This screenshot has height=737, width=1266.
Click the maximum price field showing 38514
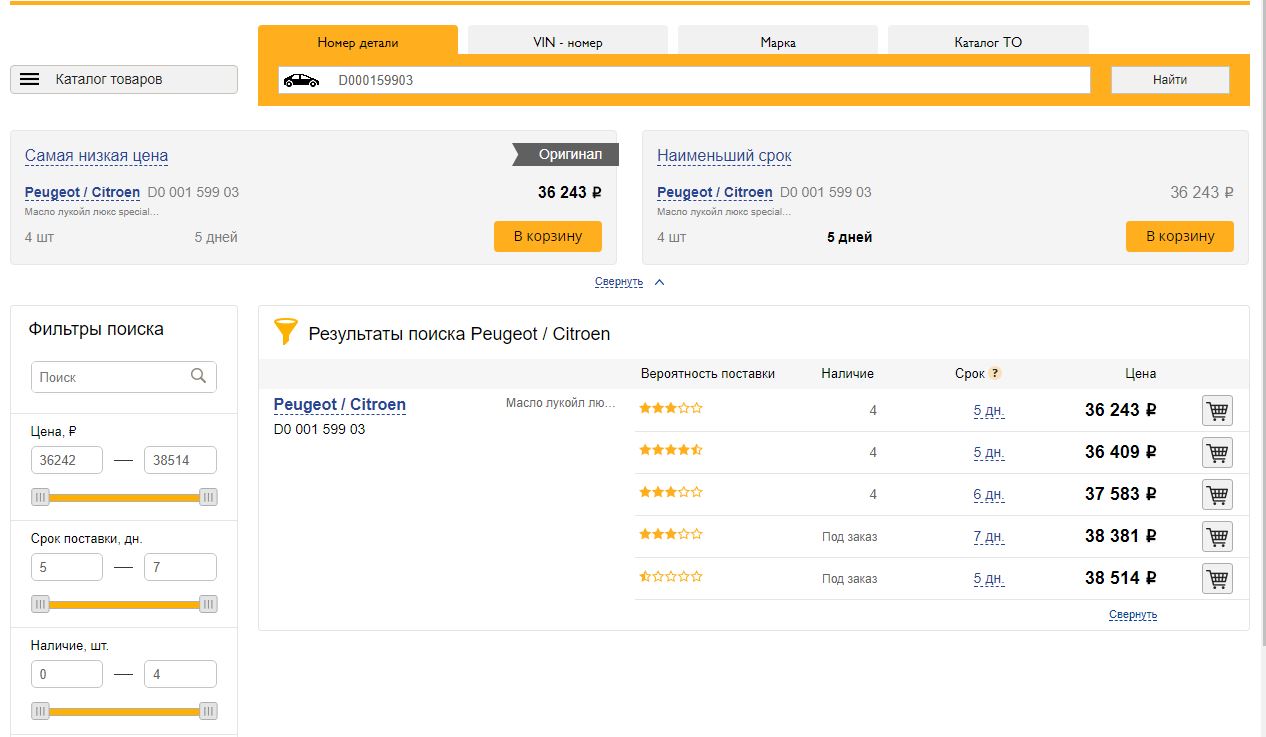pos(180,460)
